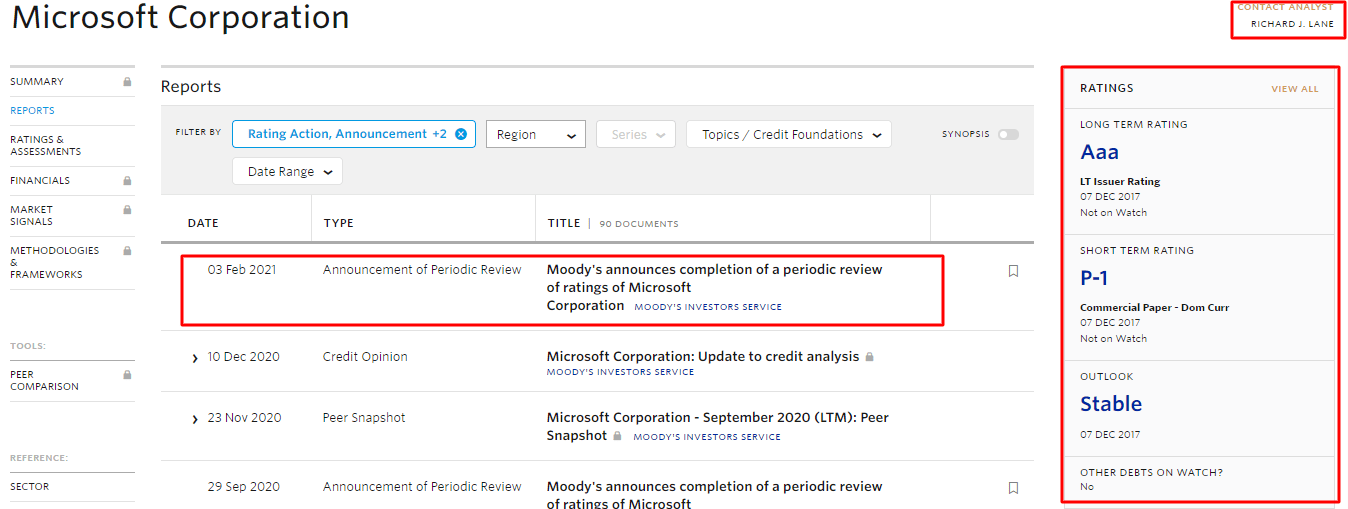
Task: Open the Region dropdown
Action: pyautogui.click(x=536, y=134)
